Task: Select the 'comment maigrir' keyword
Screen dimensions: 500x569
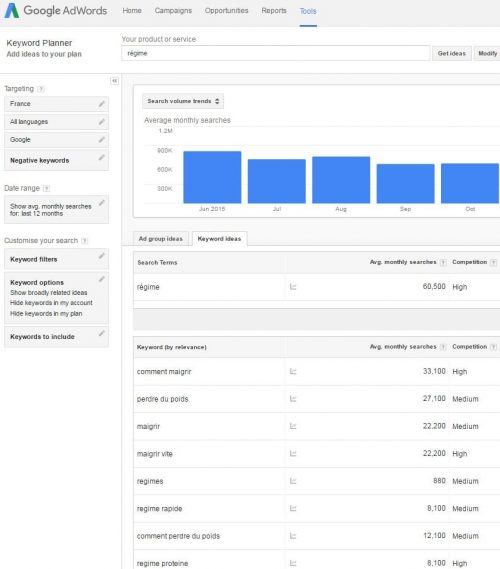Action: click(x=164, y=372)
